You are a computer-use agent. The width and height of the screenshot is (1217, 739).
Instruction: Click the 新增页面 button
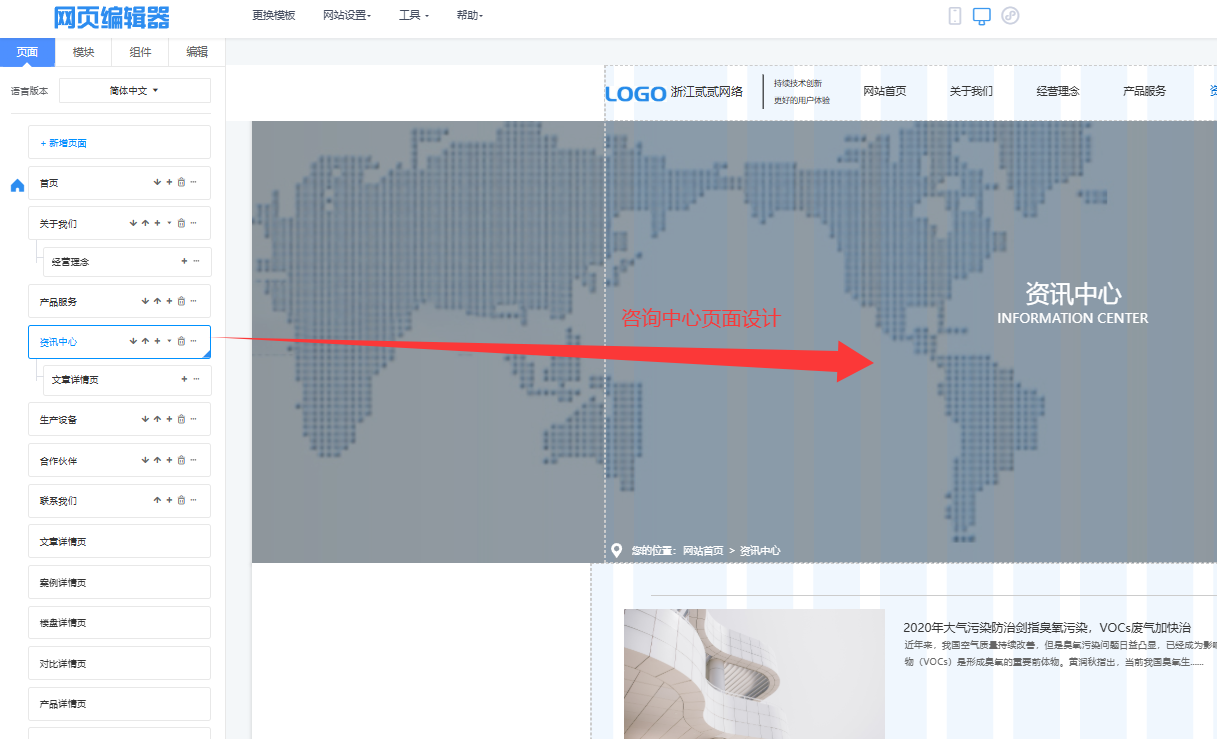point(119,142)
